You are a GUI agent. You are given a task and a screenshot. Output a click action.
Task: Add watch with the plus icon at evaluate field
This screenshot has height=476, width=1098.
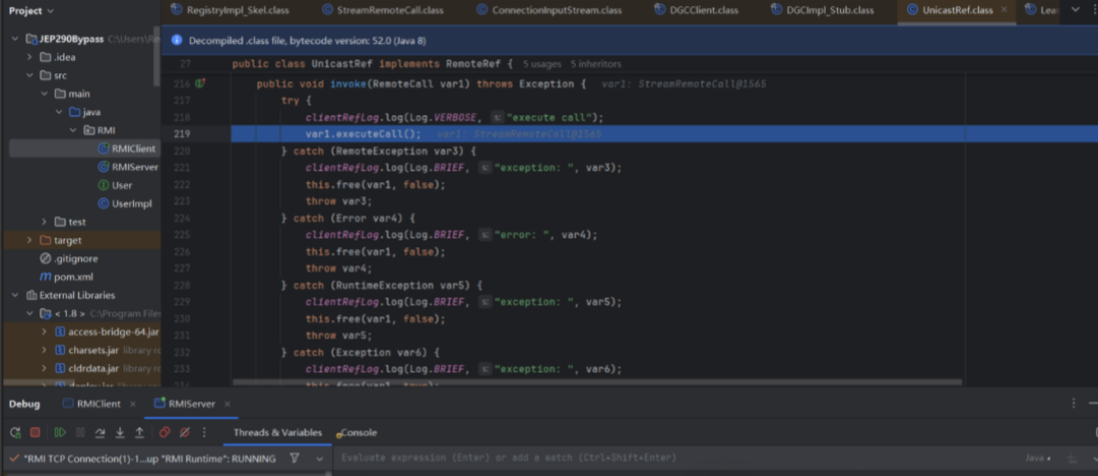click(1071, 458)
